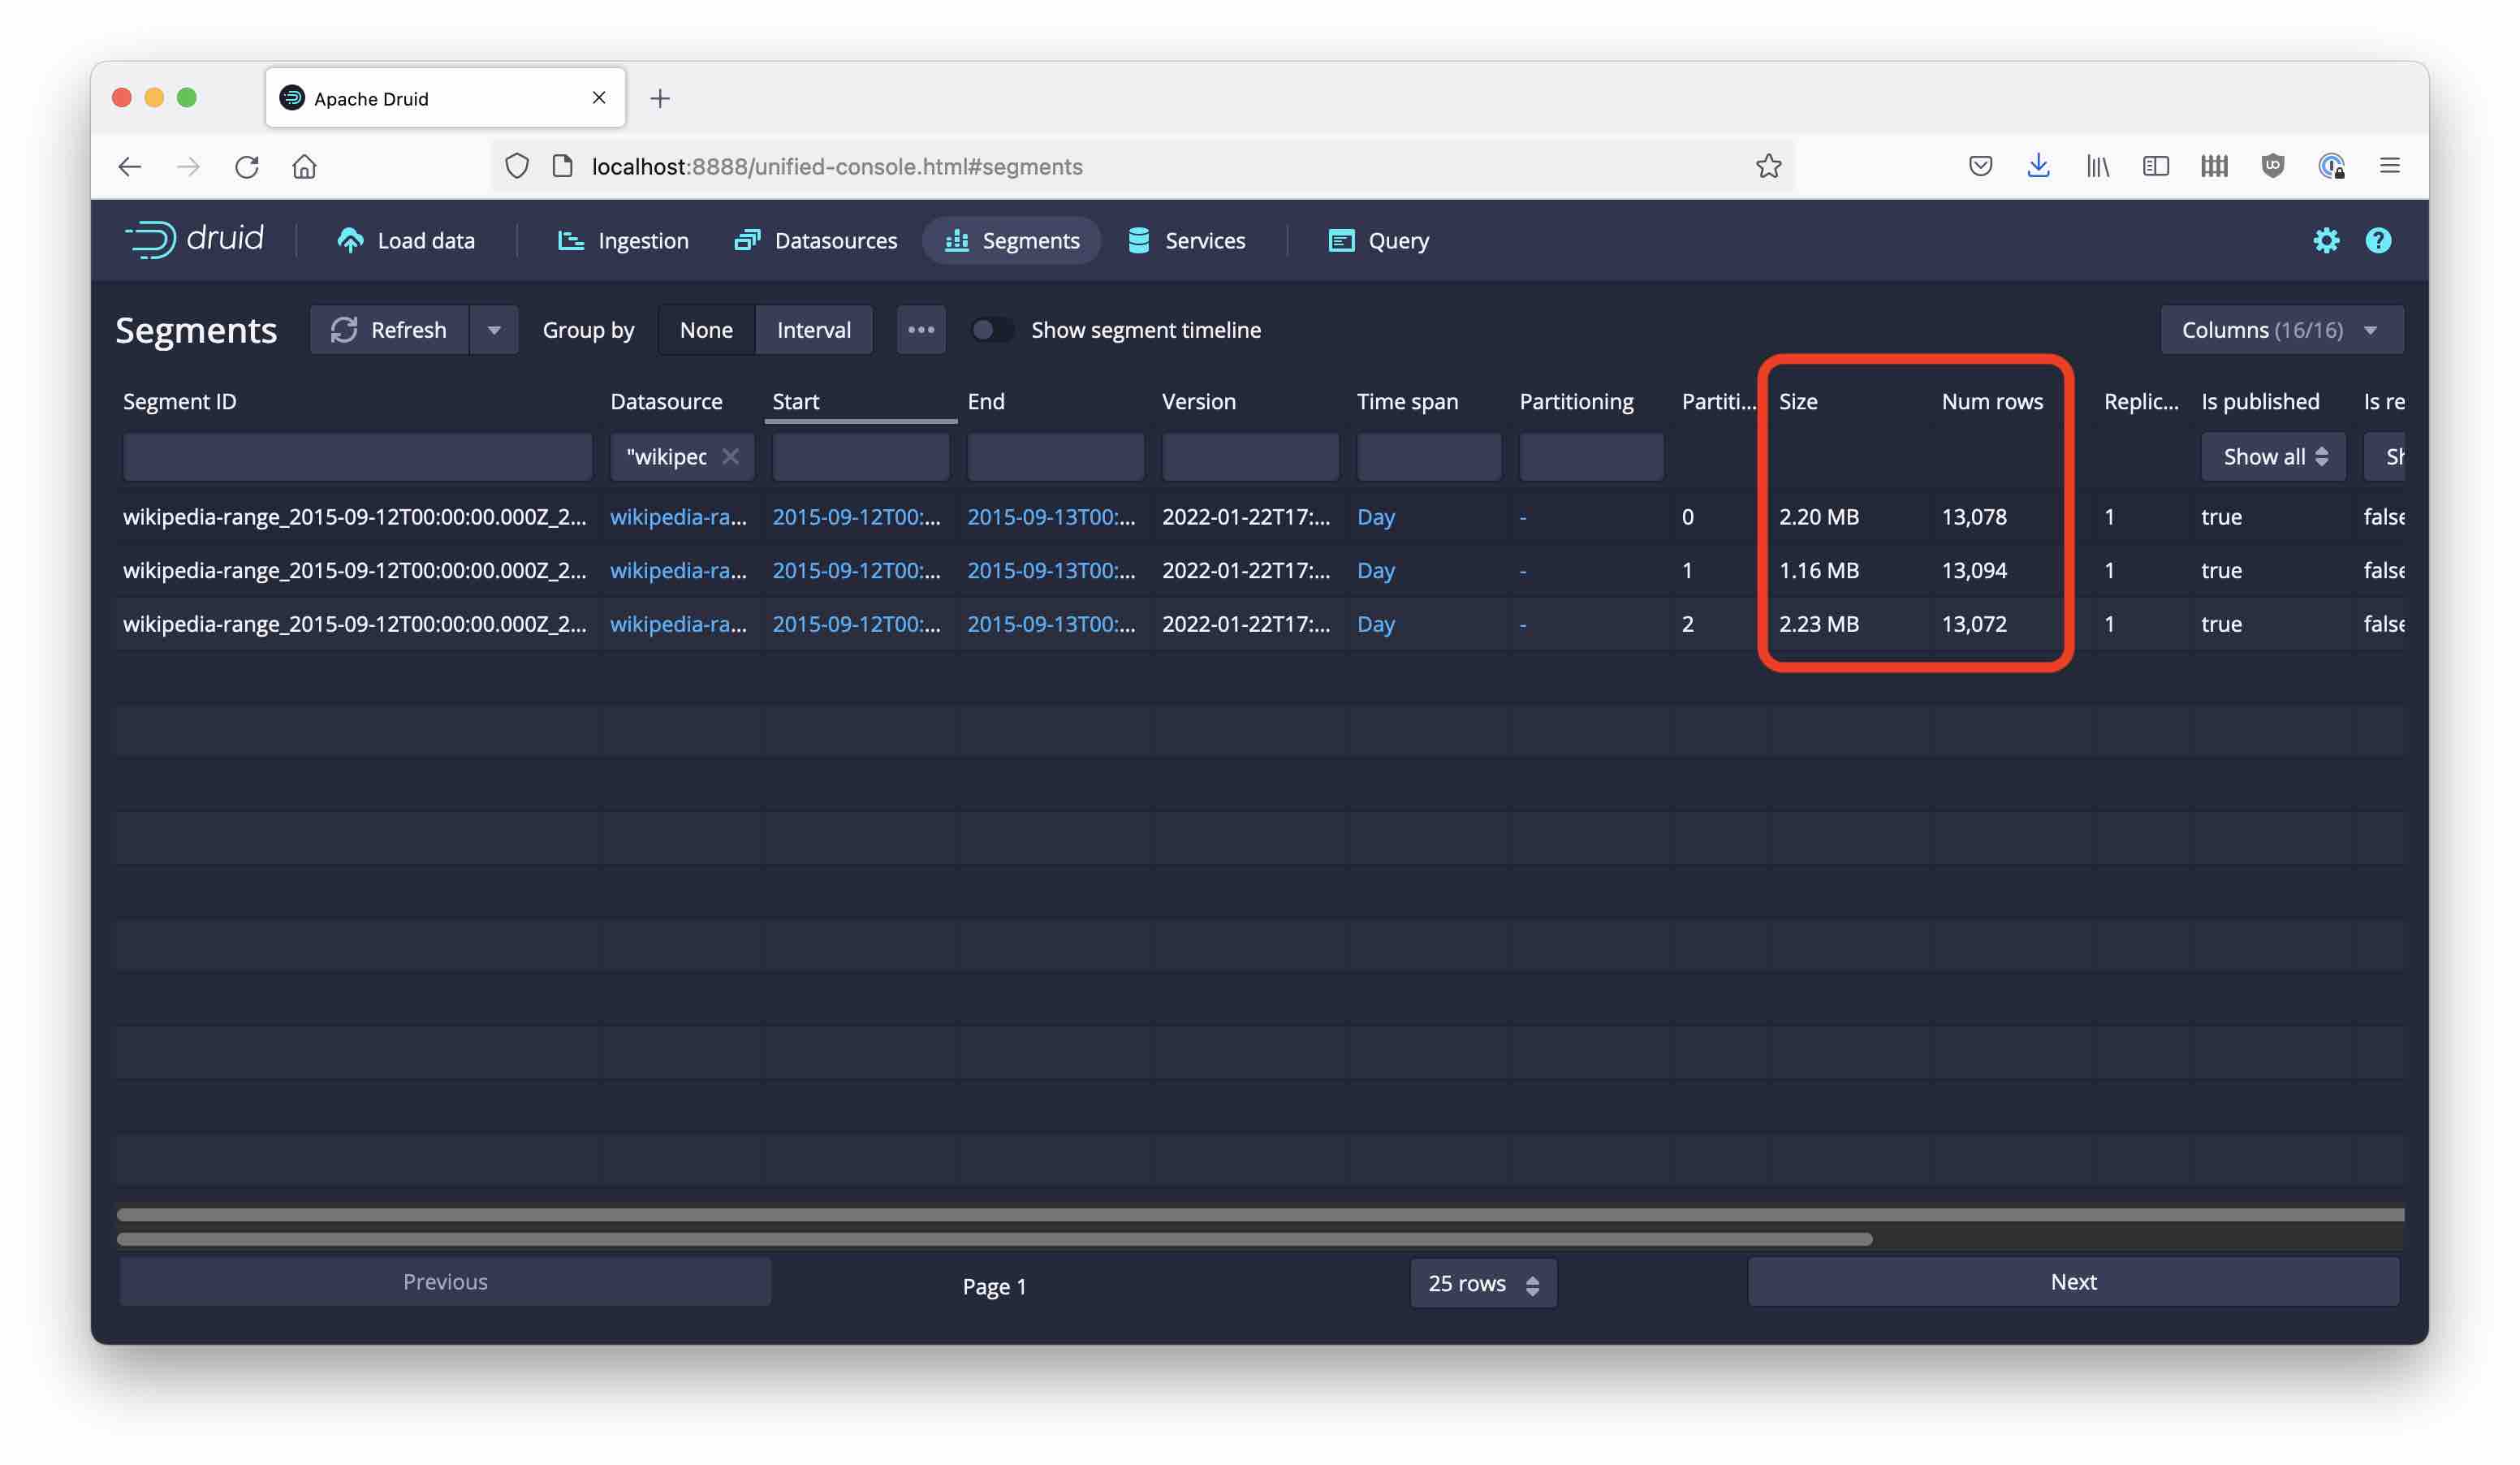Open Firefox hamburger menu
This screenshot has height=1465, width=2520.
tap(2389, 166)
